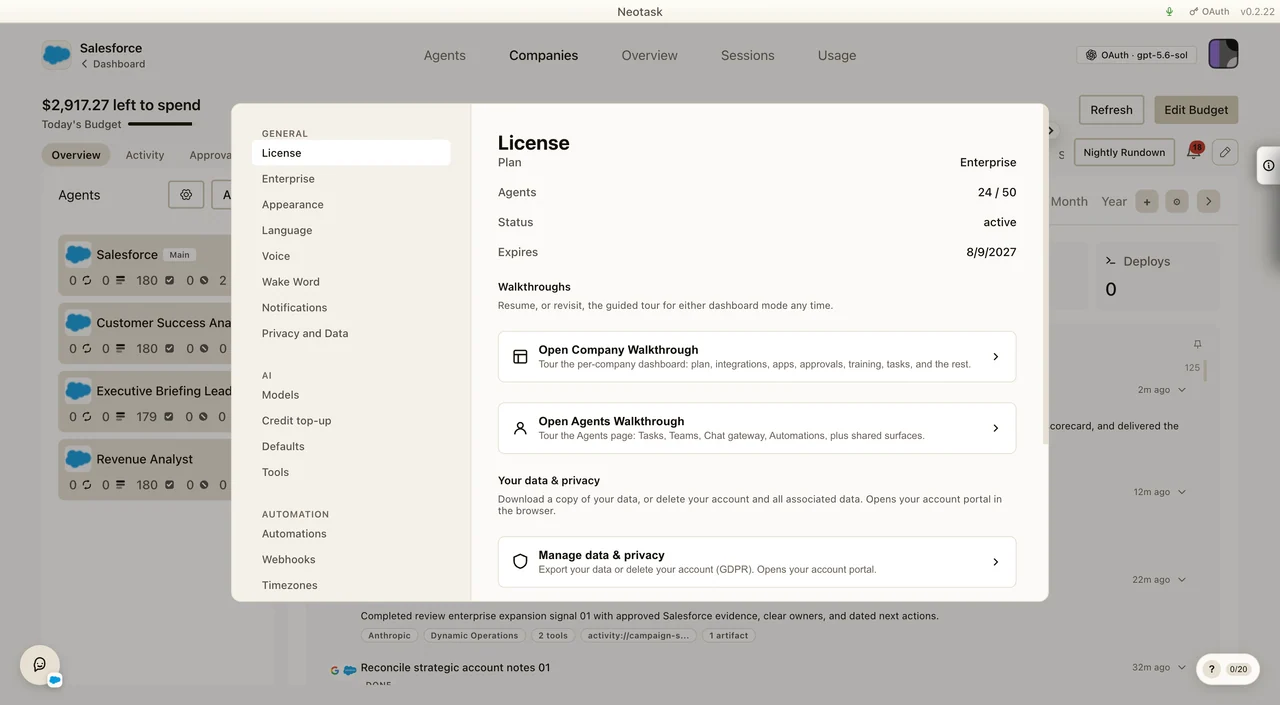
Task: Click the Open Agents Walkthrough person icon
Action: 520,428
